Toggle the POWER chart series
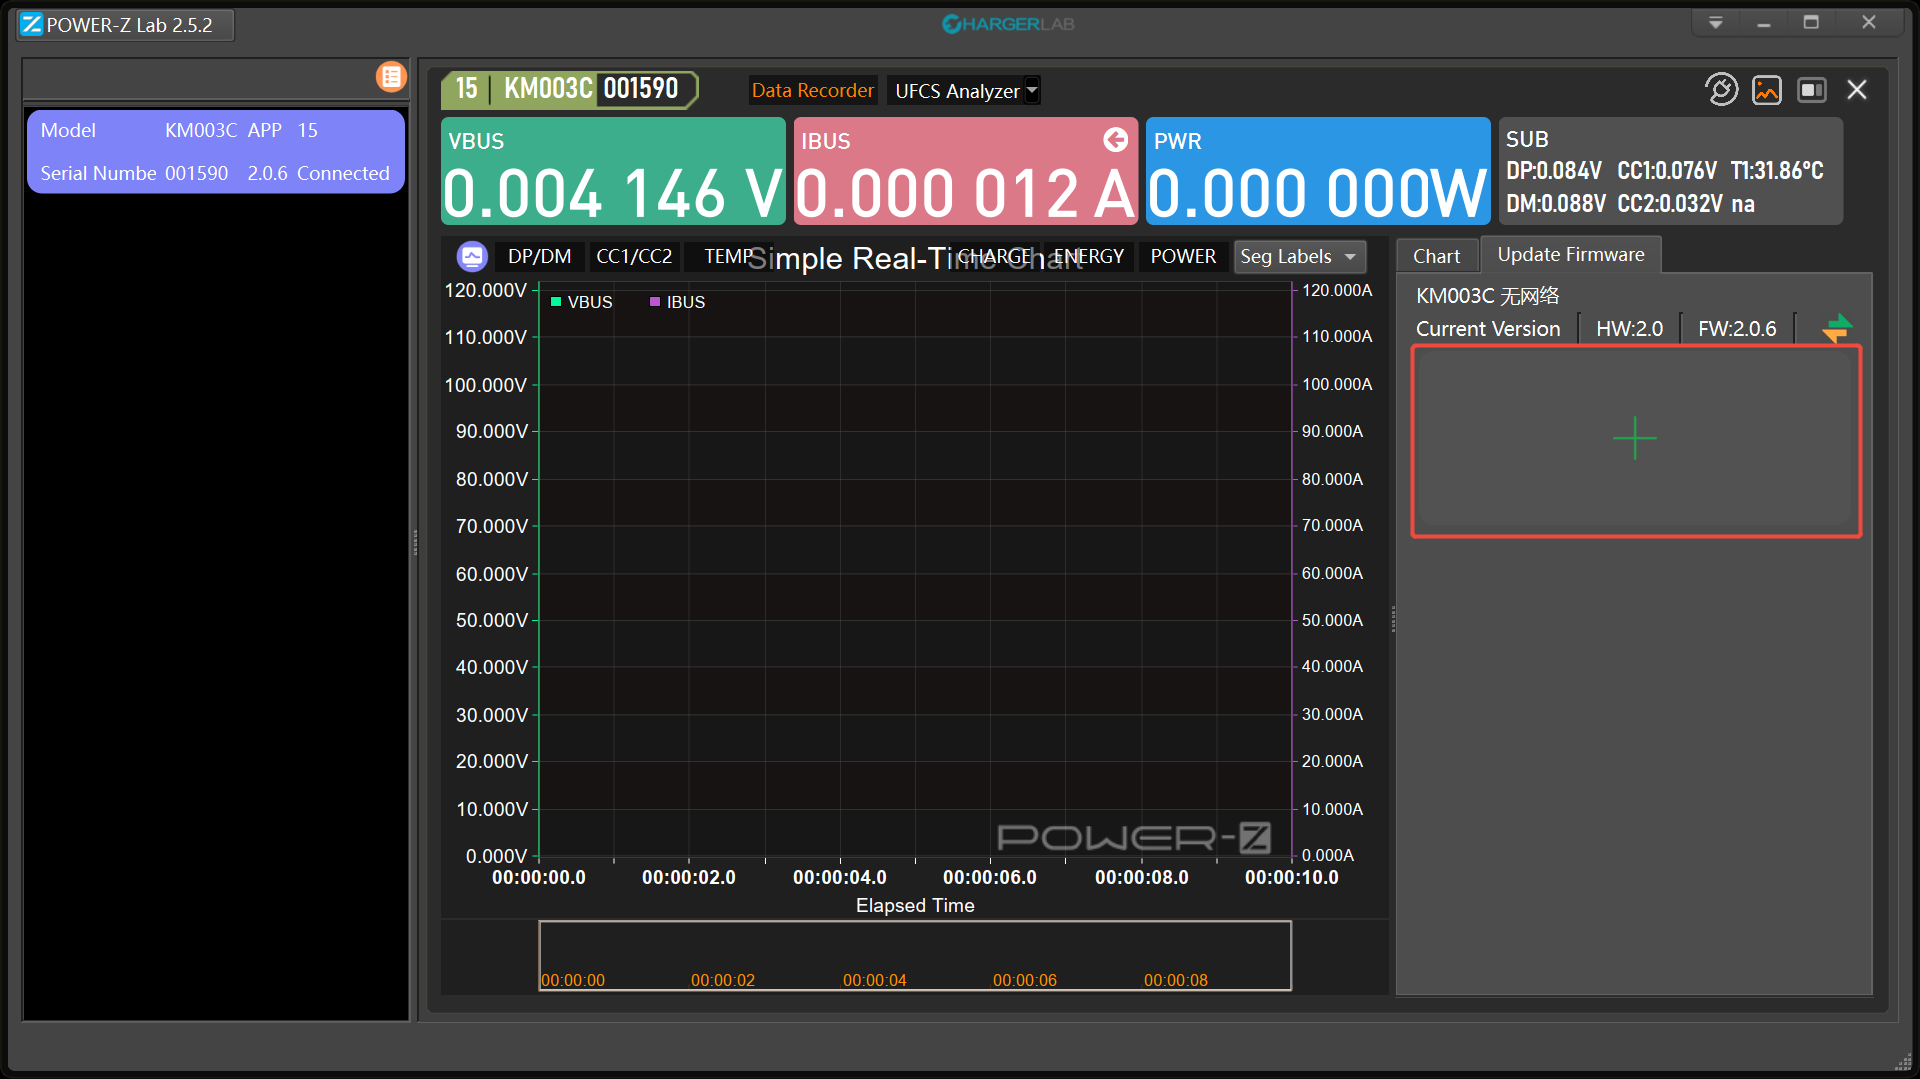This screenshot has width=1920, height=1079. pyautogui.click(x=1183, y=257)
